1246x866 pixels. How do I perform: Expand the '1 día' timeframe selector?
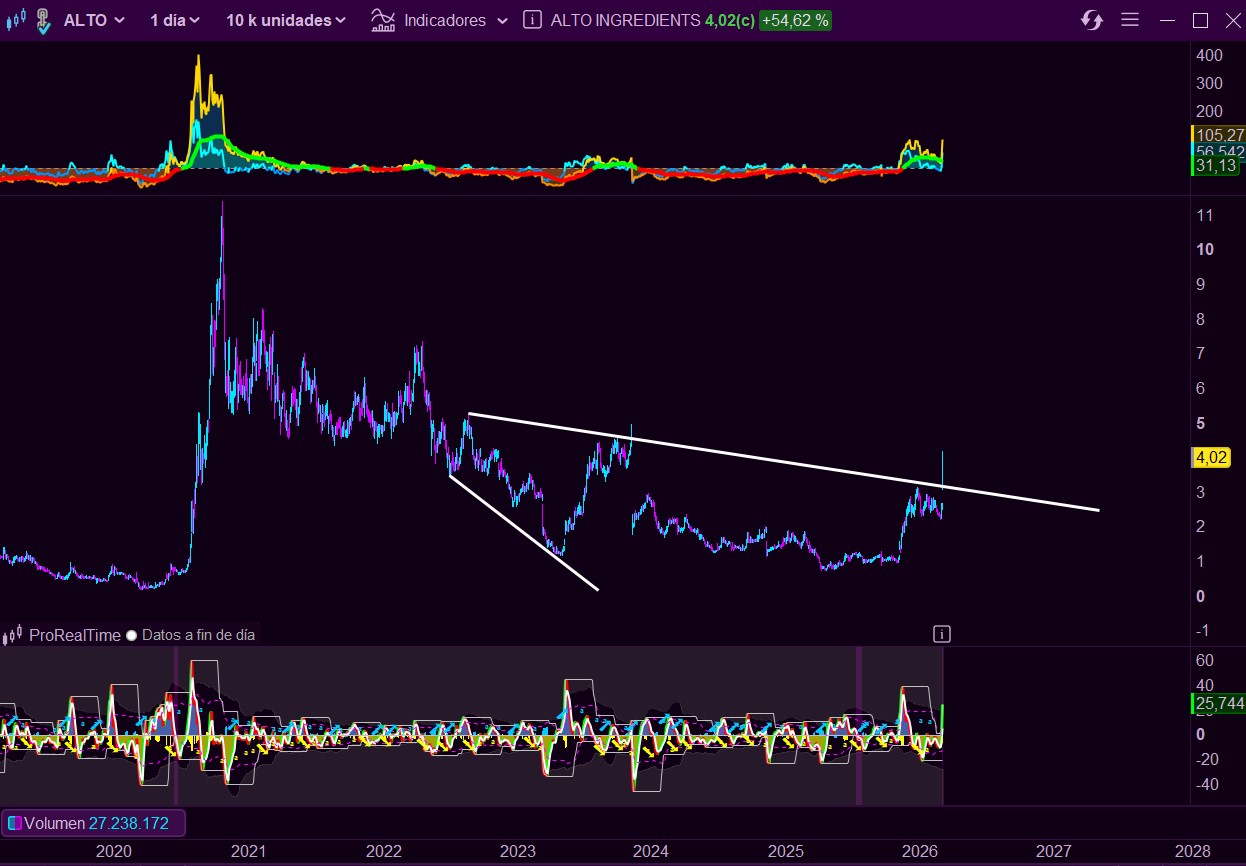coord(175,20)
